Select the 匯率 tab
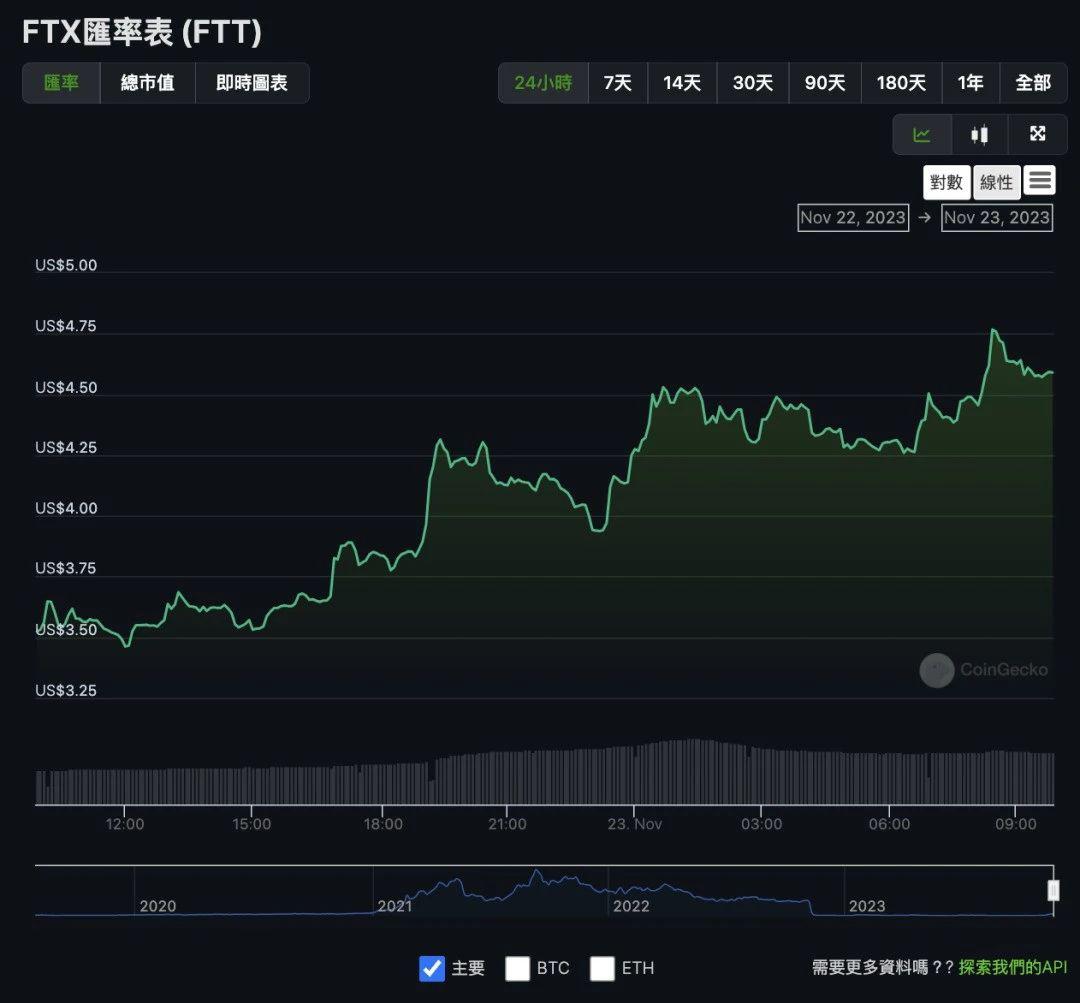Viewport: 1080px width, 1003px height. tap(60, 83)
